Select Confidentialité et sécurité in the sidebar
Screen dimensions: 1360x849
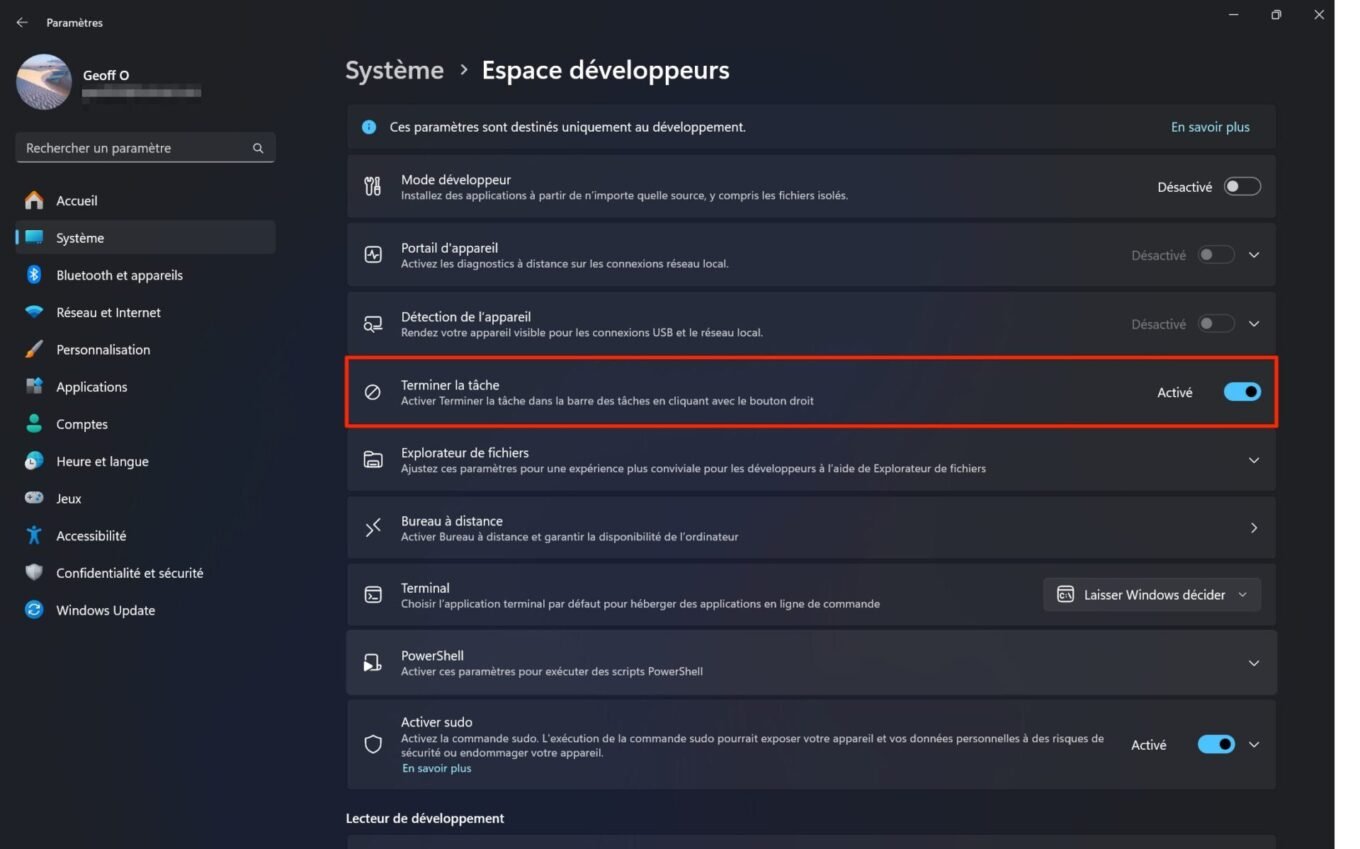tap(145, 573)
